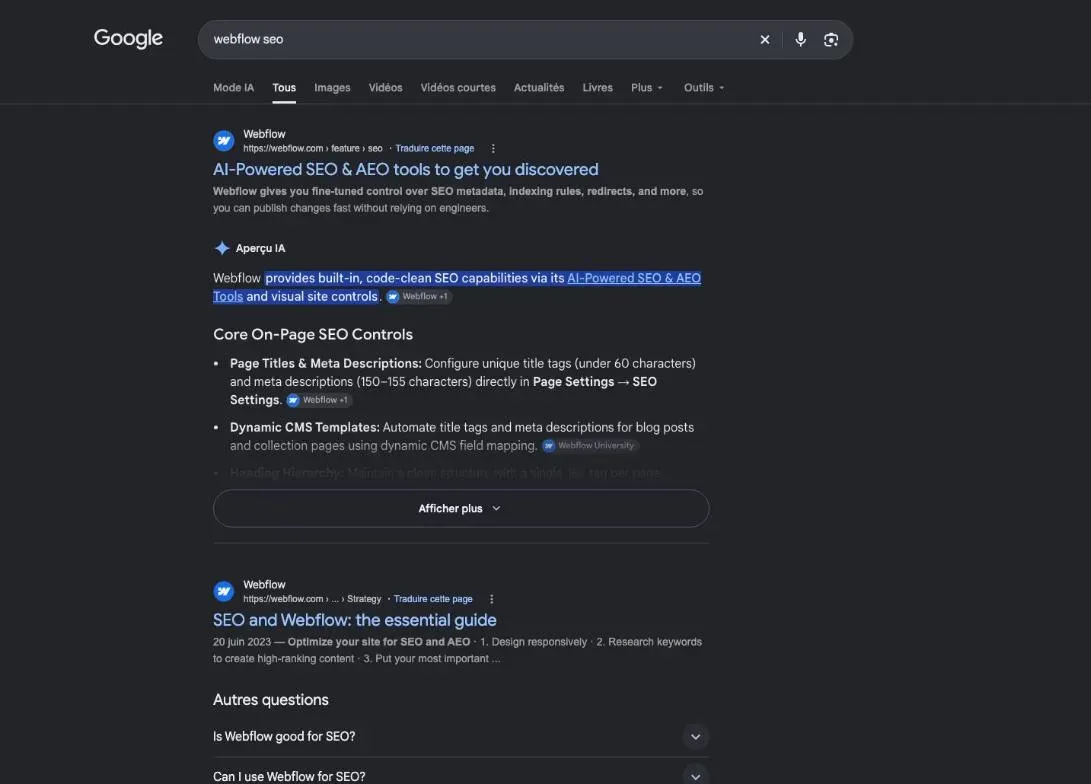Screen dimensions: 1091x784
Task: Go to the Actualités tab
Action: (539, 88)
